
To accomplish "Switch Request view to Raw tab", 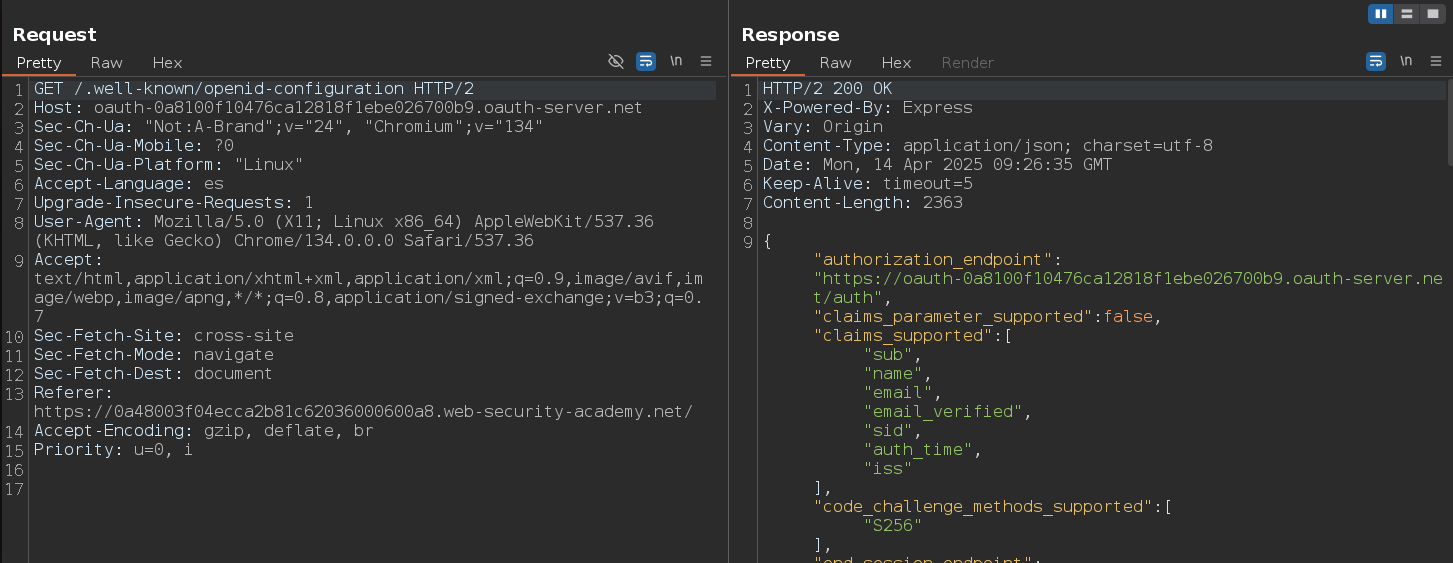I will click(107, 63).
